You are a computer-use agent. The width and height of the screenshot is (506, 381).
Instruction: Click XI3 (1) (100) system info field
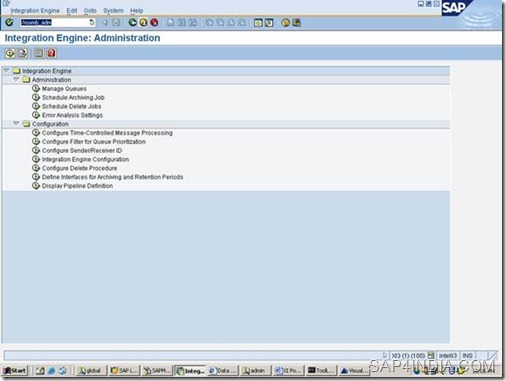point(408,356)
